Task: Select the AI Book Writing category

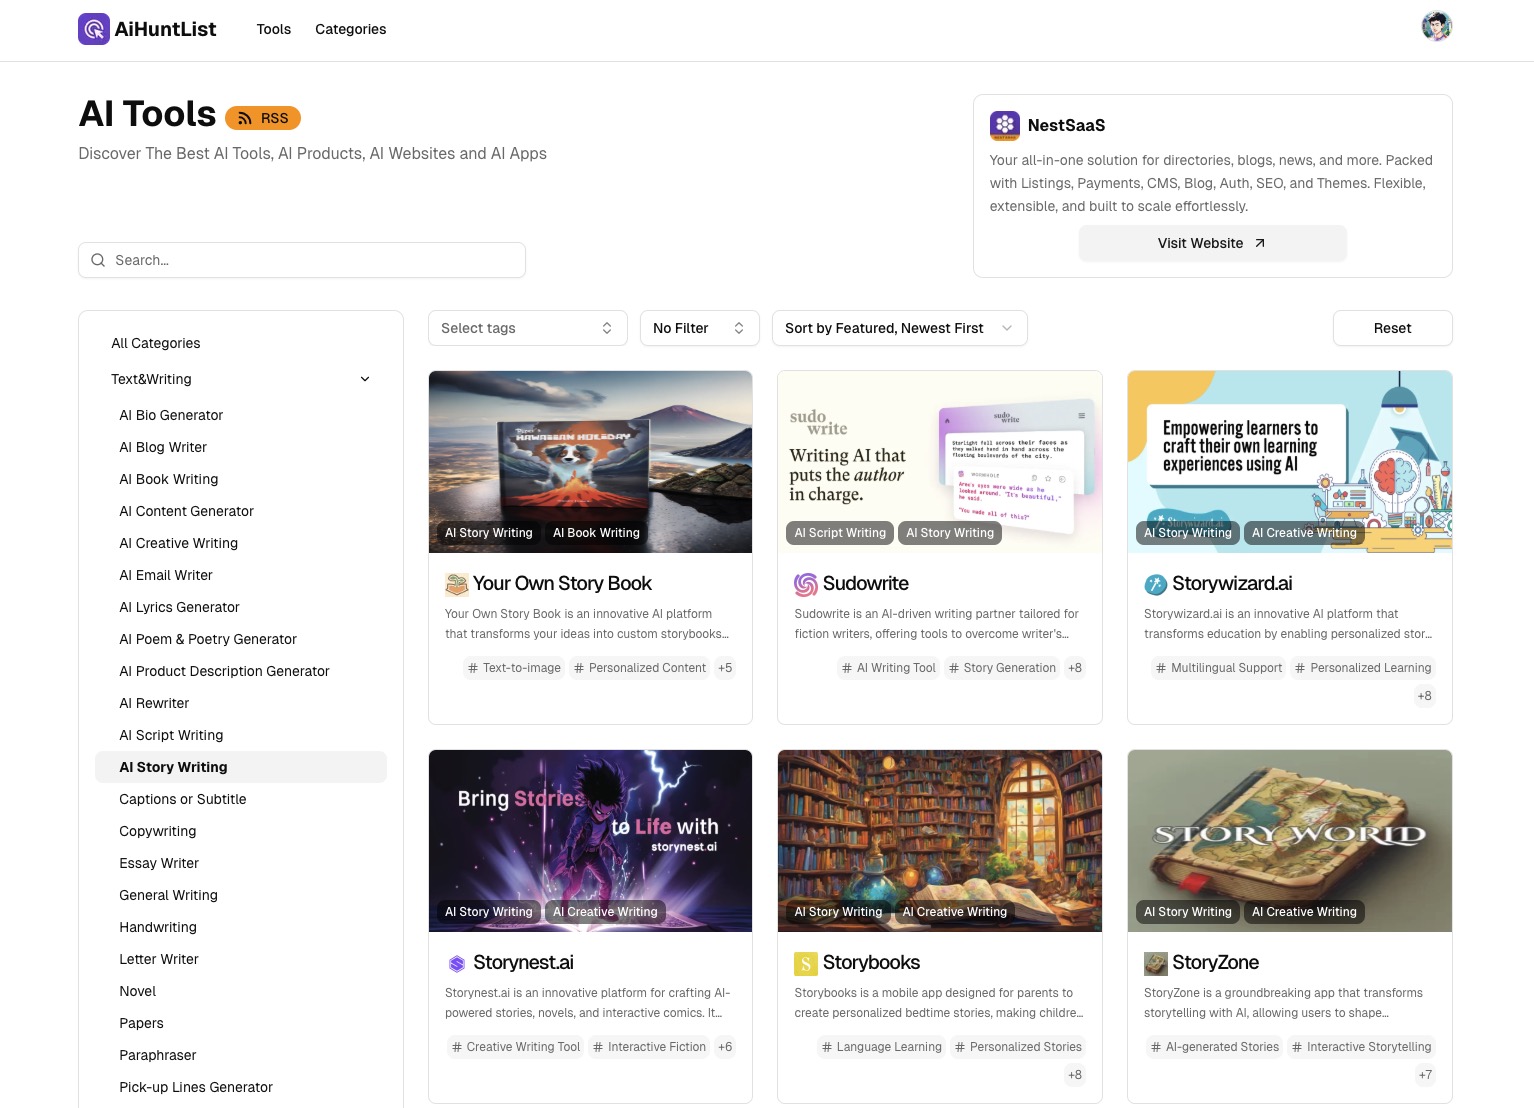Action: [168, 479]
